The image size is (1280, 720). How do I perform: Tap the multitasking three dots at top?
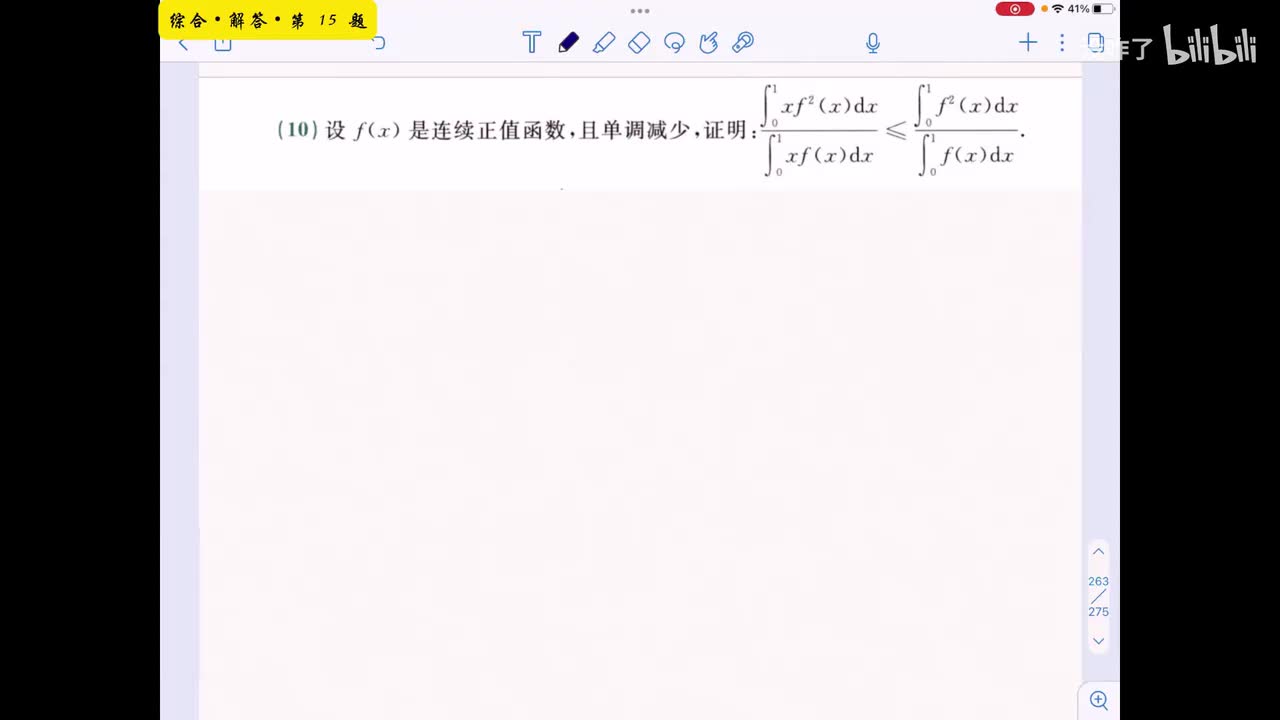[640, 11]
